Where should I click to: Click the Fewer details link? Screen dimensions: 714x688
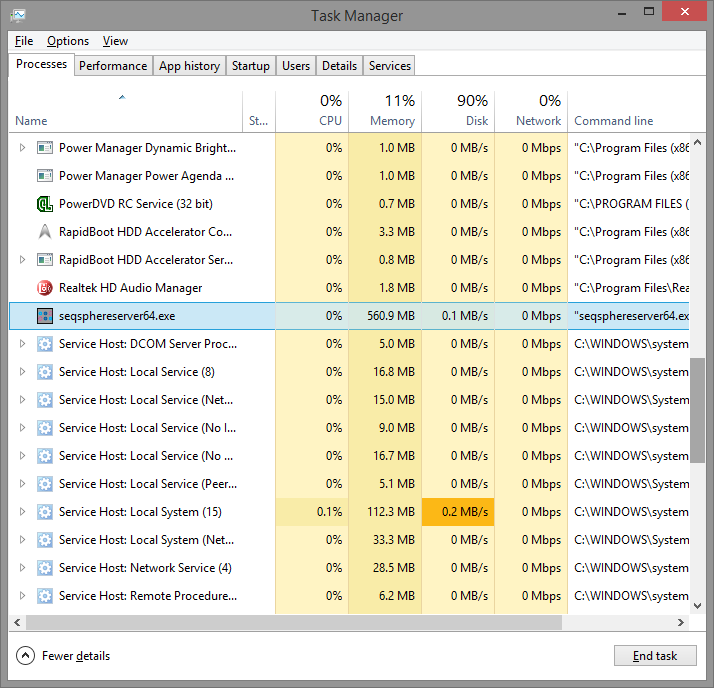click(76, 656)
